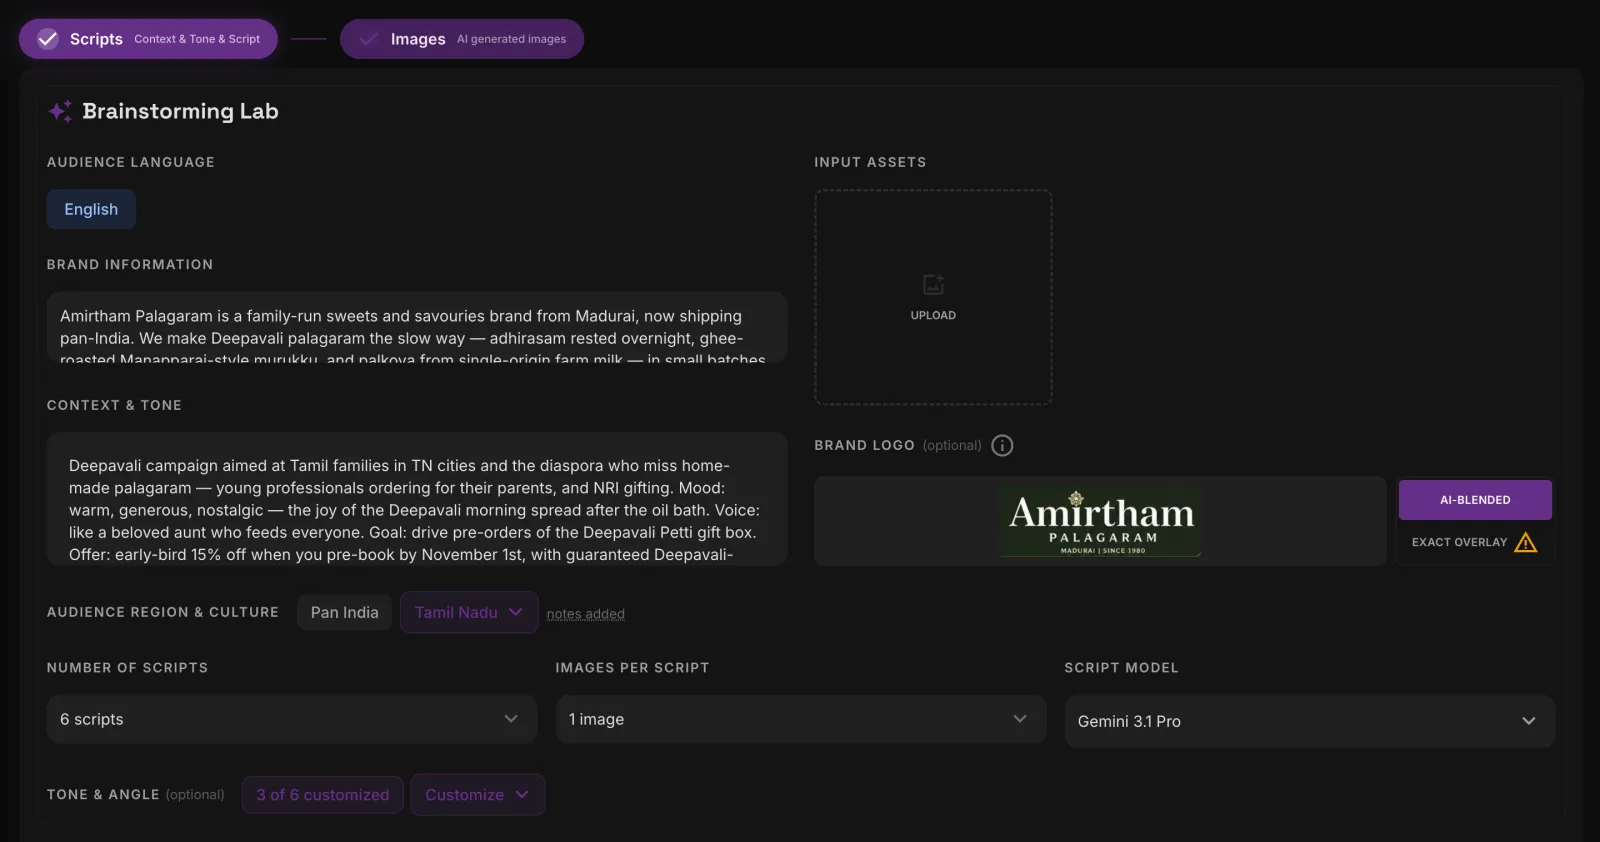The image size is (1600, 842).
Task: Select the English audience language chip
Action: (91, 209)
